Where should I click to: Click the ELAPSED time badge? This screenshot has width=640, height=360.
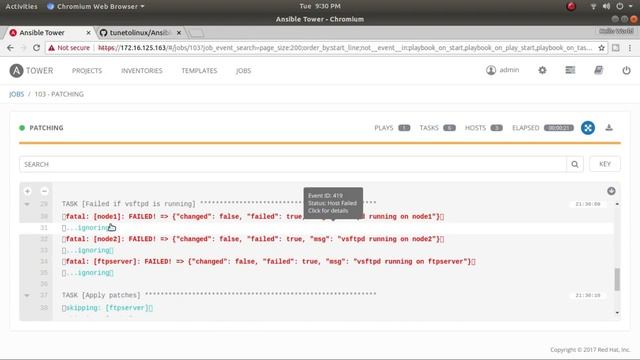tap(559, 128)
